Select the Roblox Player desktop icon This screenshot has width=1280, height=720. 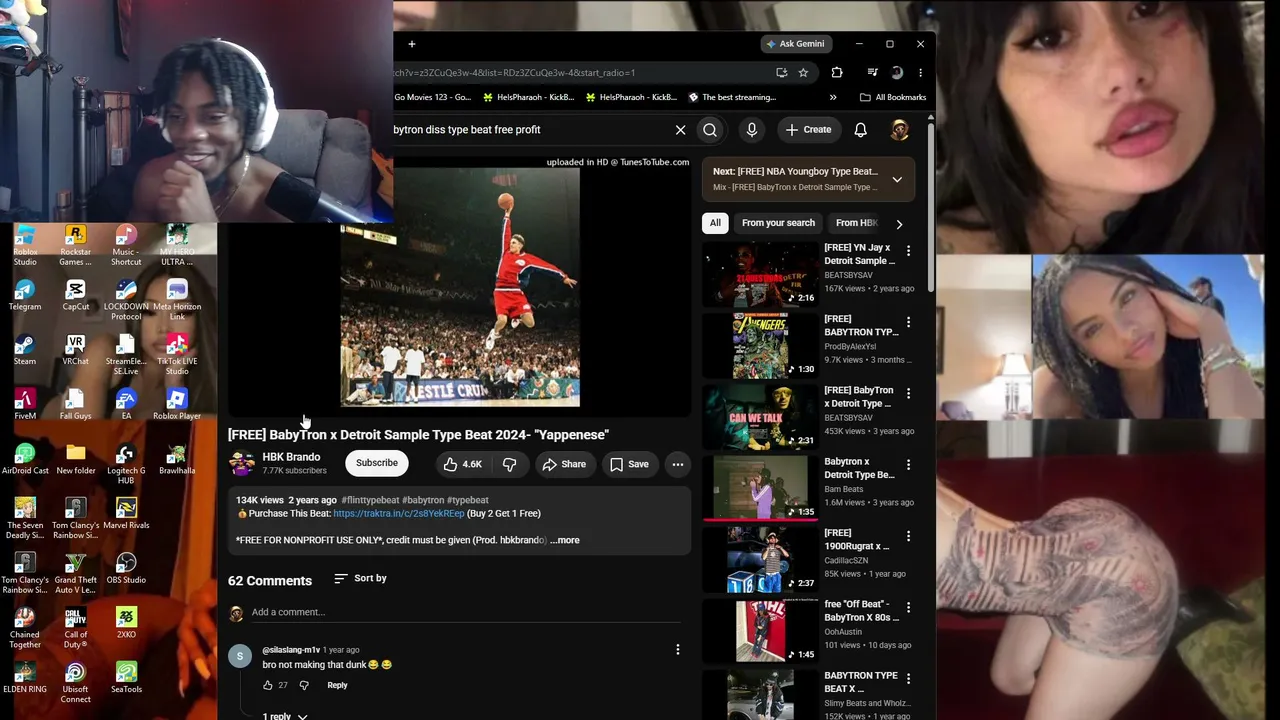point(177,405)
